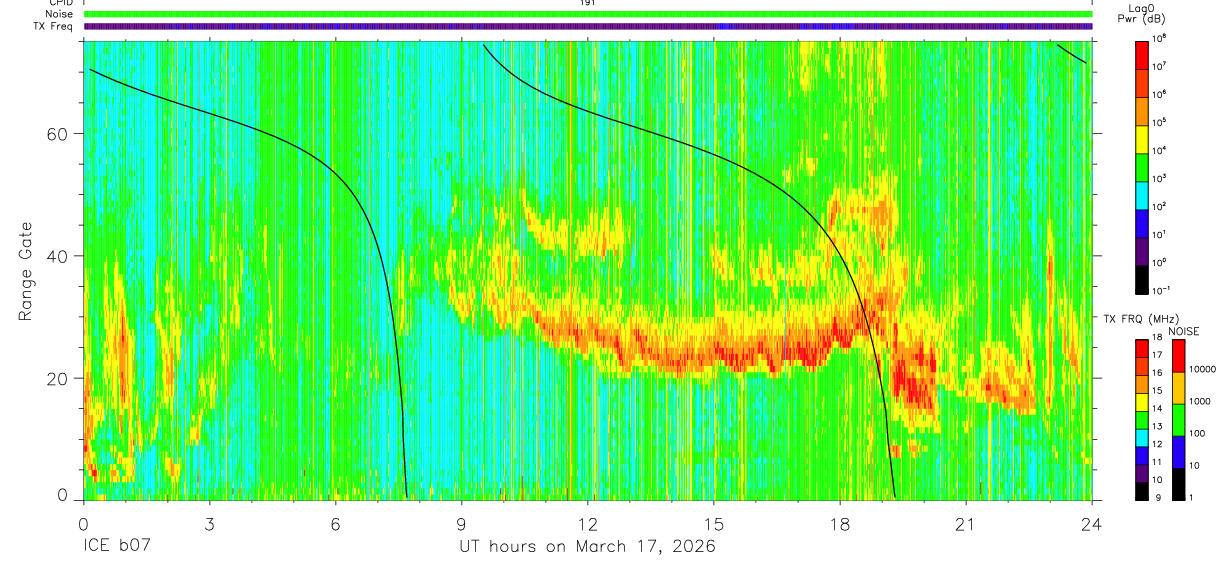This screenshot has height=567, width=1228.
Task: Click the NOISE legend value '100'
Action: pos(1198,433)
